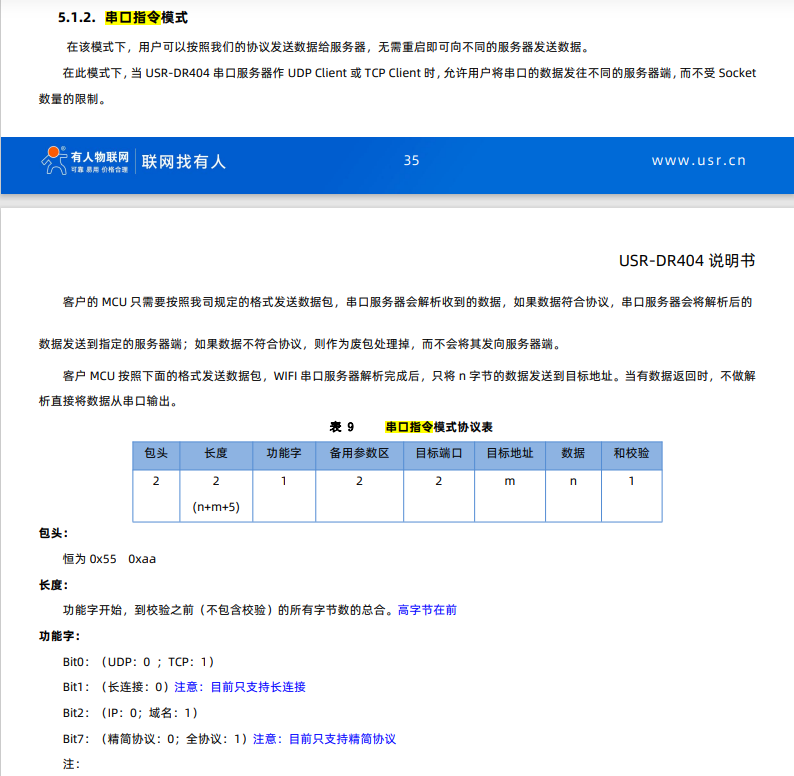Click the 恒为 0x55 0xaa line
Viewport: 794px width, 776px height.
pos(109,559)
